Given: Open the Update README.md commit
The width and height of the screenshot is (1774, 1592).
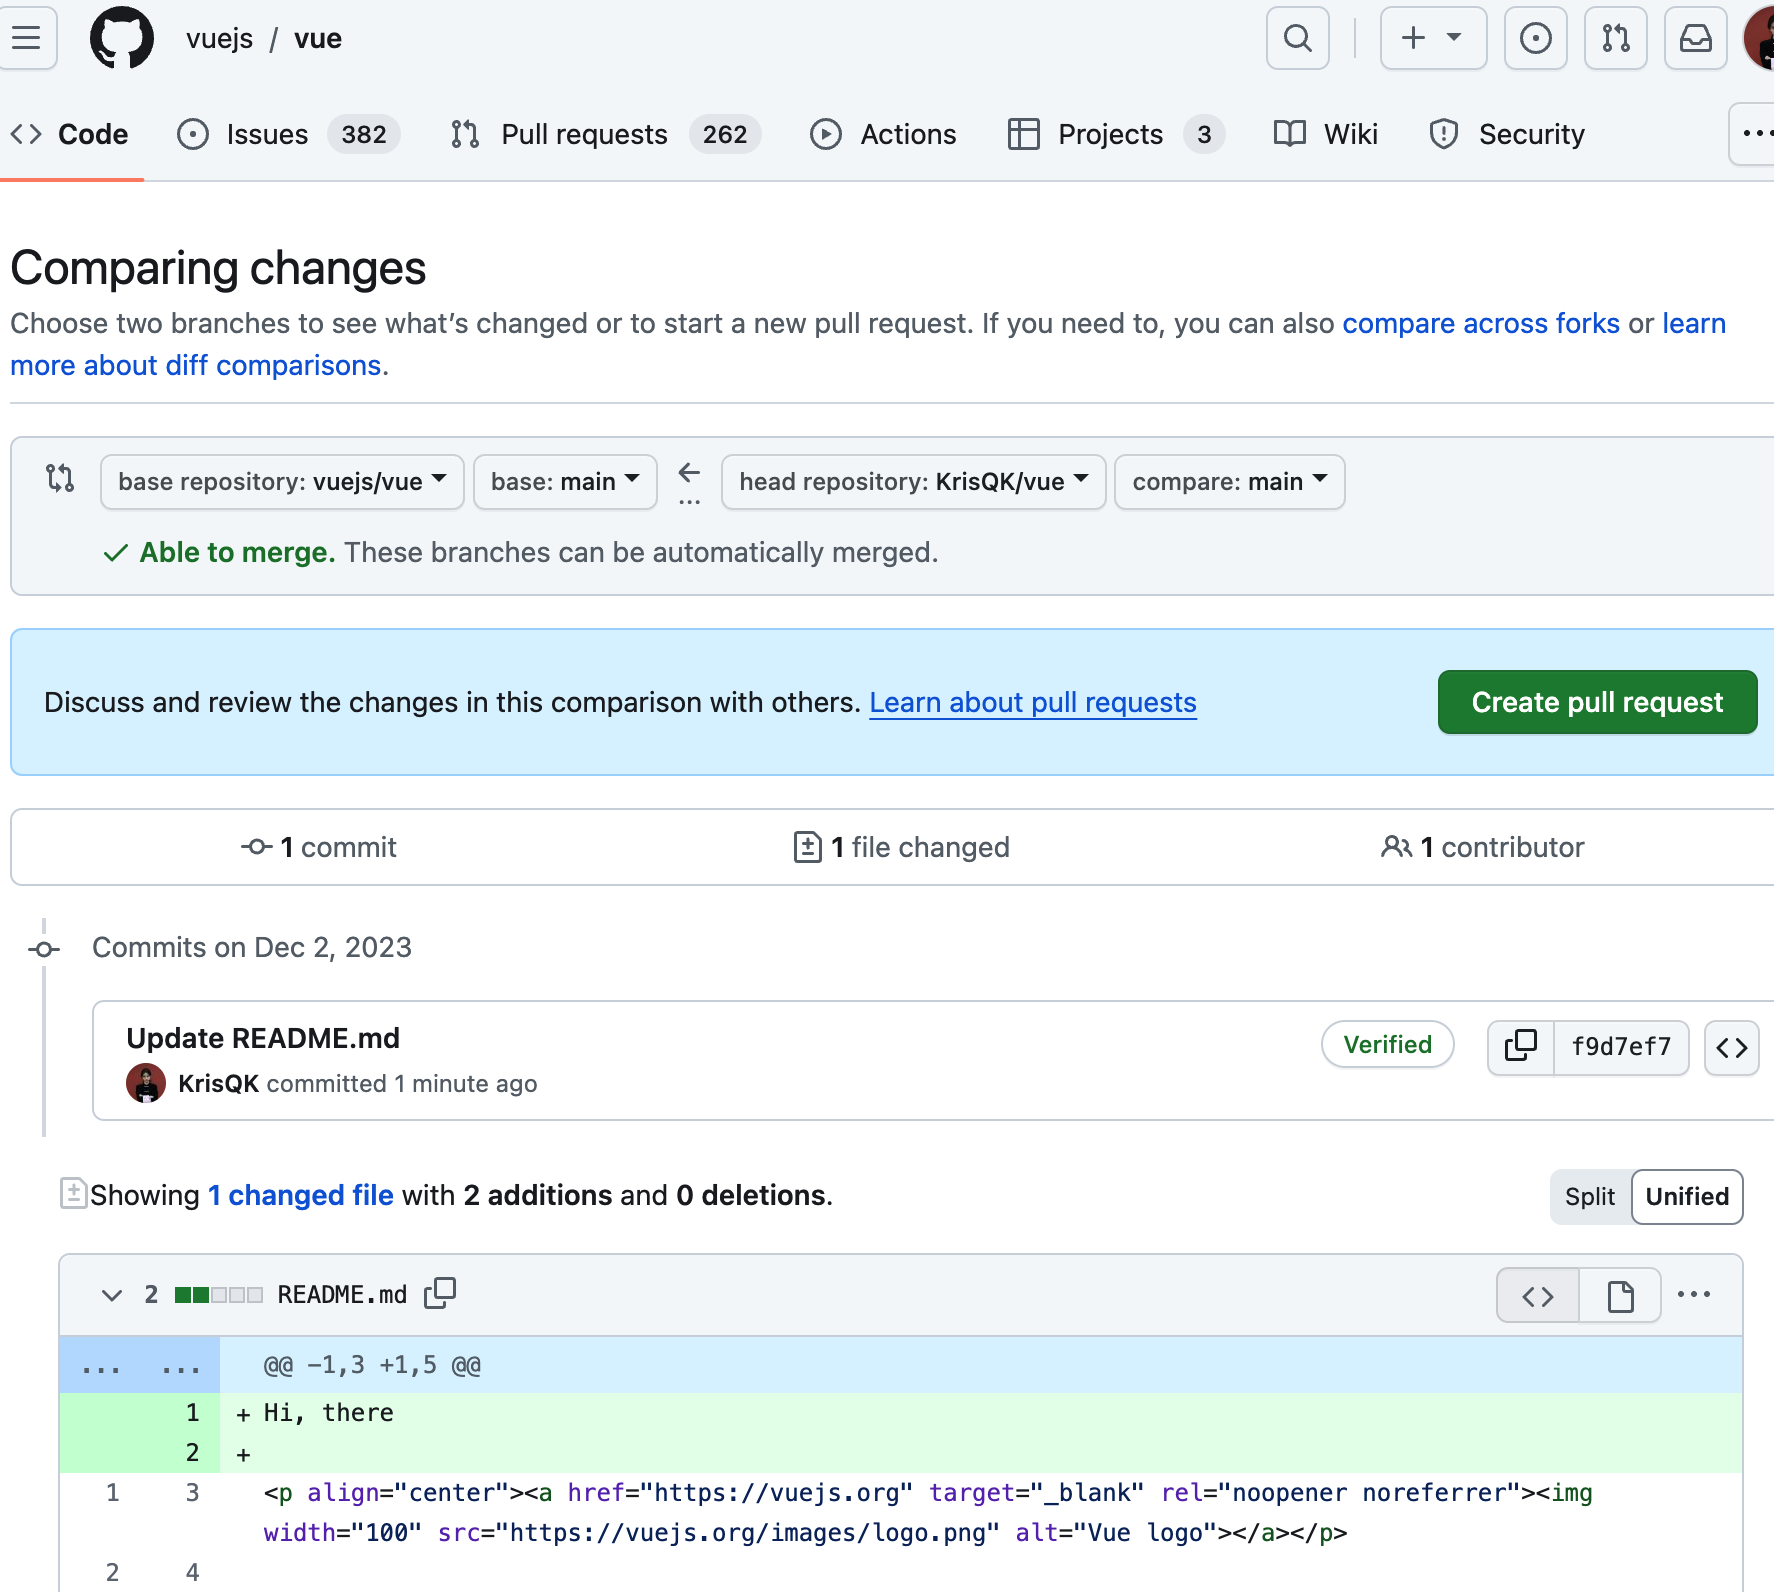Looking at the screenshot, I should pos(263,1038).
